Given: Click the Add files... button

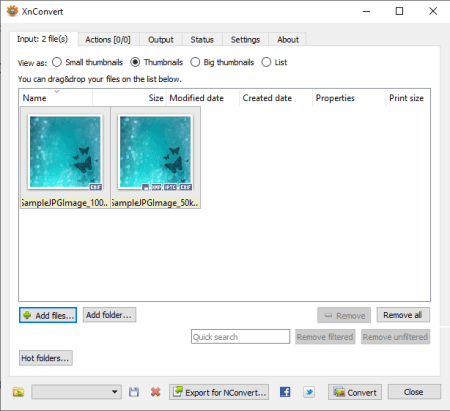Looking at the screenshot, I should tap(48, 315).
